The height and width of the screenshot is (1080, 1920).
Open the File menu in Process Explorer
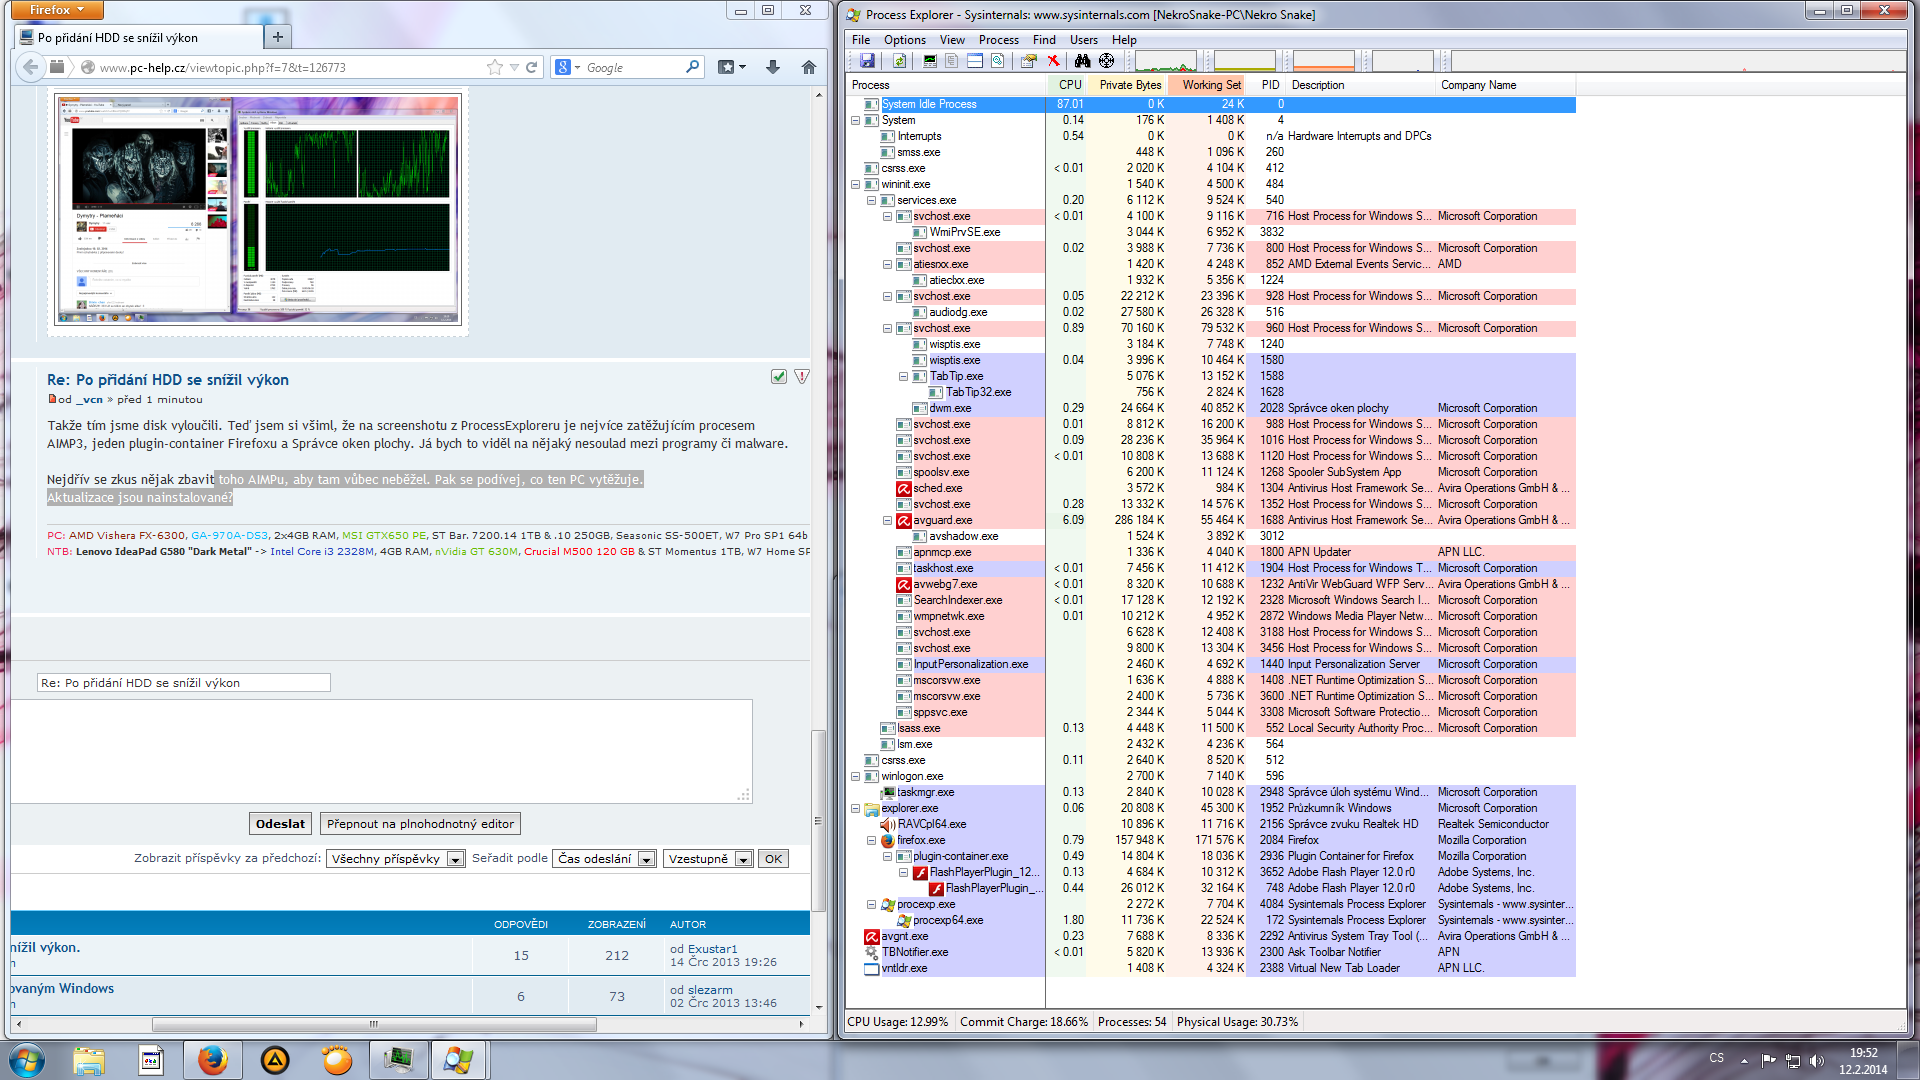pyautogui.click(x=860, y=40)
